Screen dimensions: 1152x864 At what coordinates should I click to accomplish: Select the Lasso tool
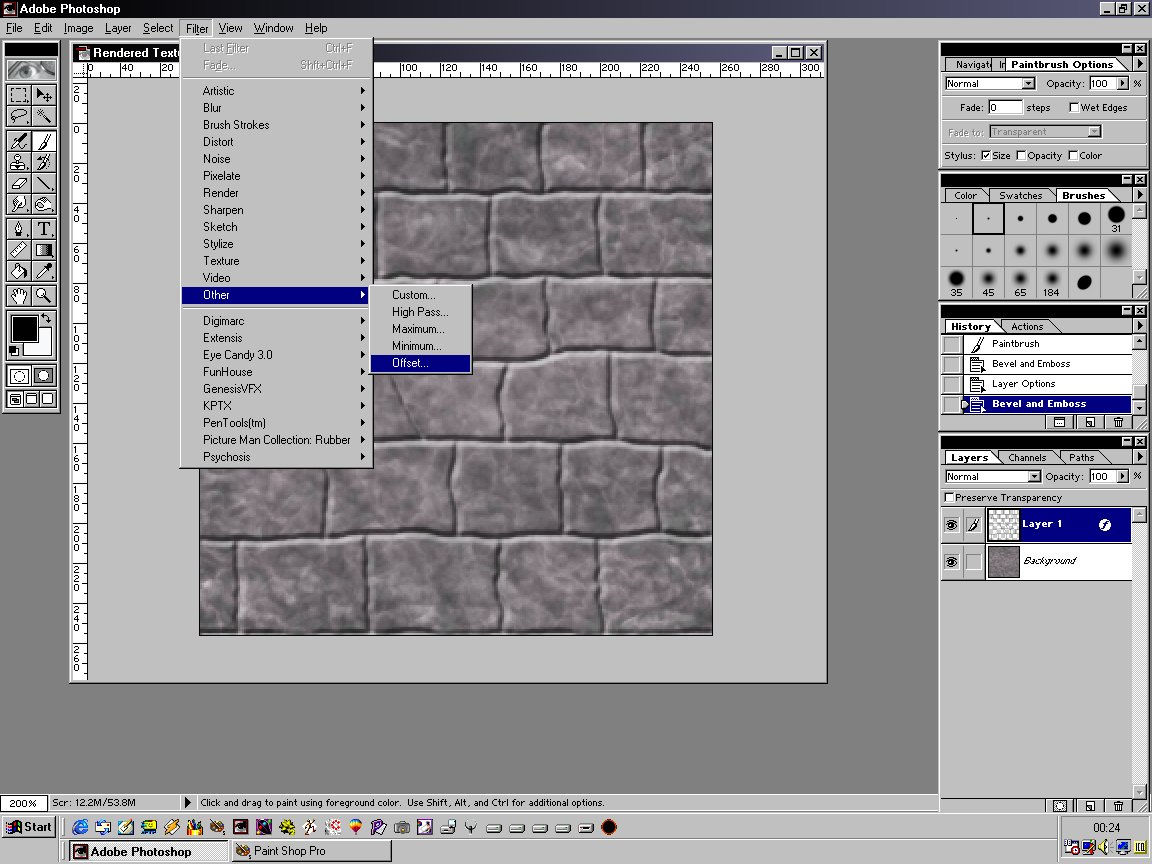[x=19, y=115]
